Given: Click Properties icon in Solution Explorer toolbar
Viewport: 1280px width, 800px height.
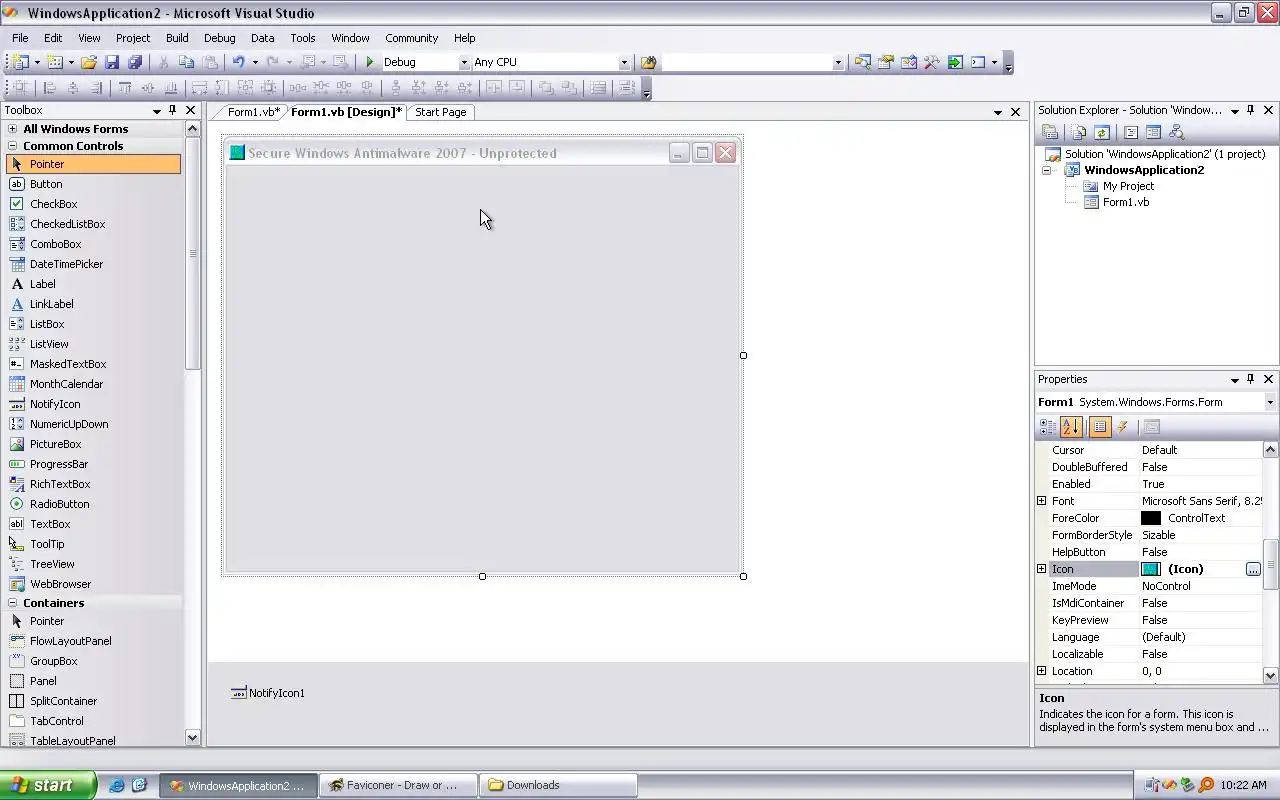Looking at the screenshot, I should [x=1050, y=132].
